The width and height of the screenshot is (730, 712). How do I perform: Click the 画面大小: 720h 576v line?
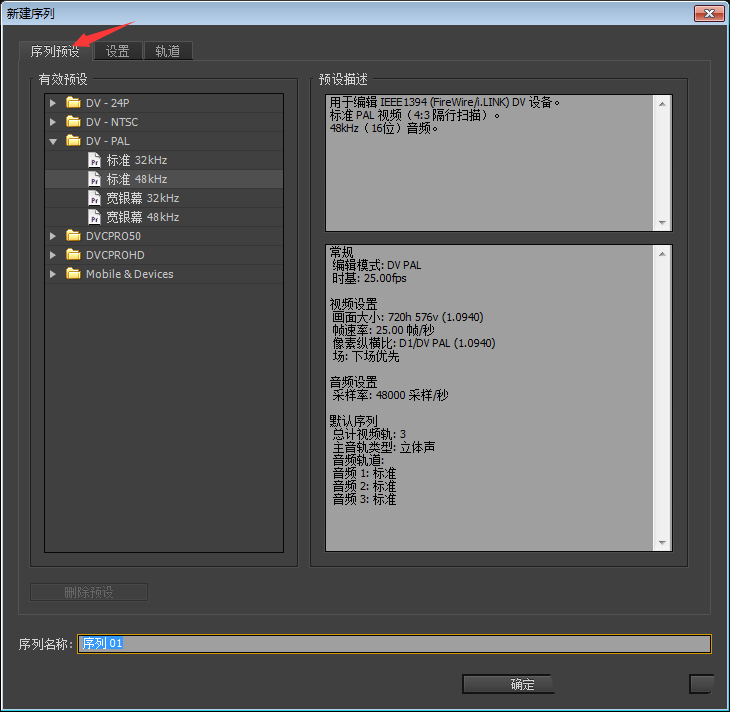(408, 317)
